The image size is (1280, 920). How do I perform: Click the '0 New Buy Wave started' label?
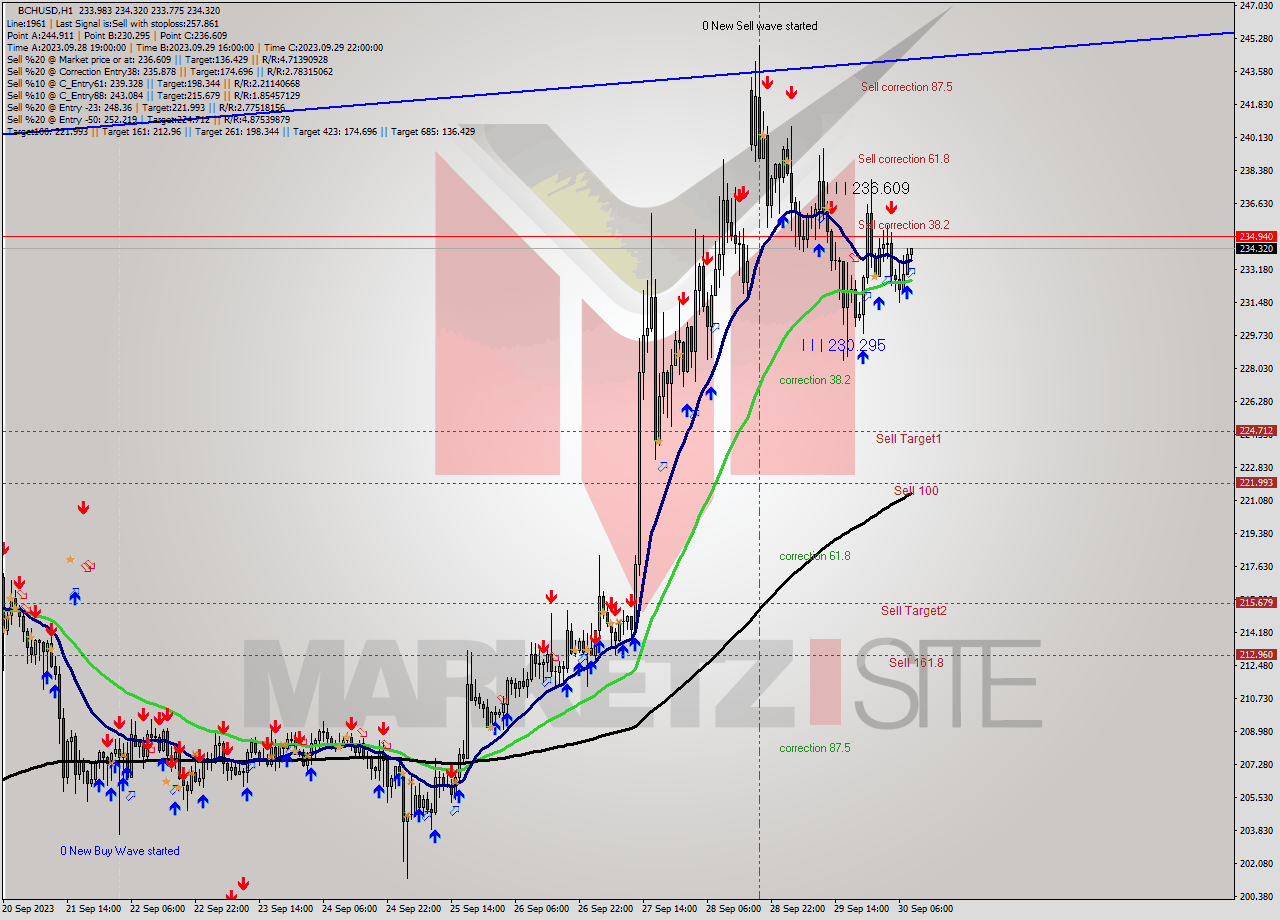[x=120, y=851]
